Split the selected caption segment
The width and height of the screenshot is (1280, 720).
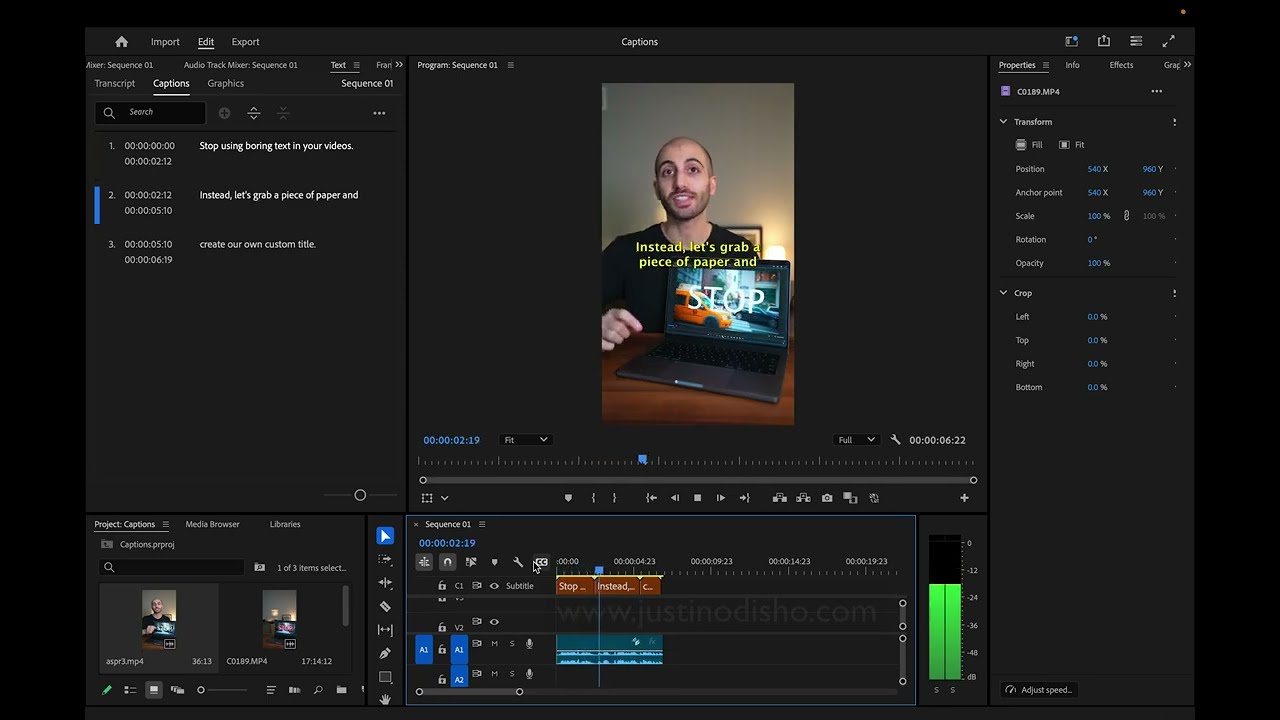254,113
